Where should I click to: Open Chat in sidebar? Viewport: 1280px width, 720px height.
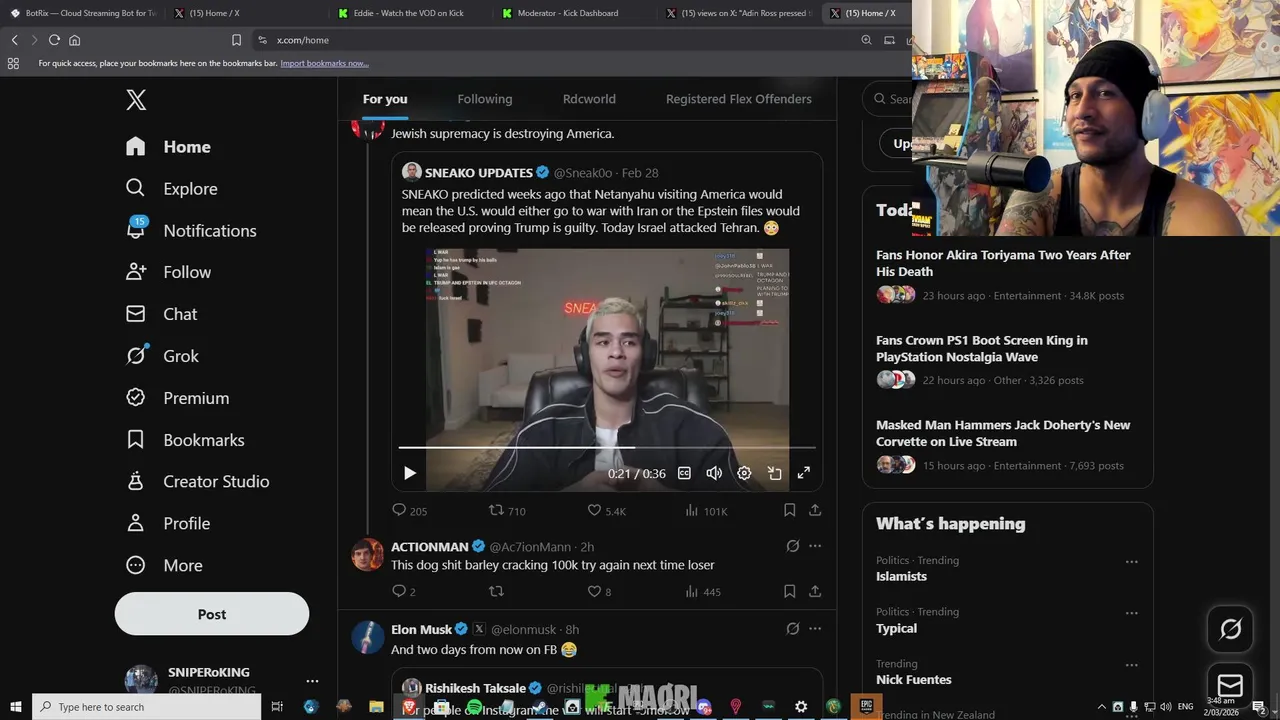pos(161,314)
